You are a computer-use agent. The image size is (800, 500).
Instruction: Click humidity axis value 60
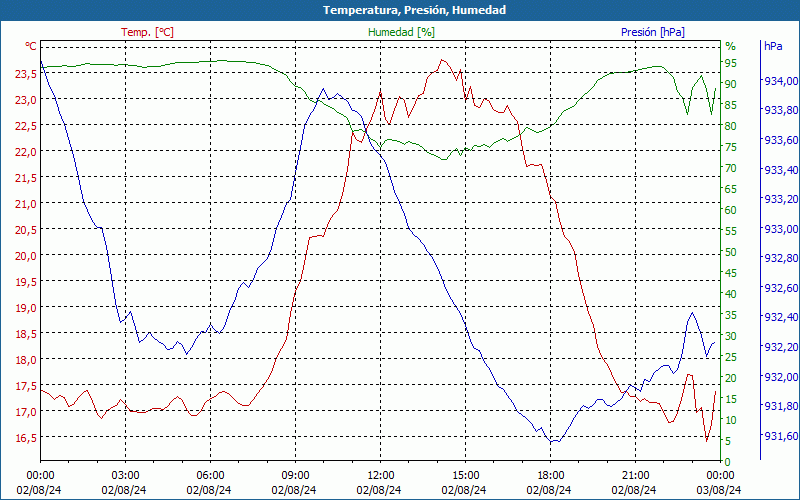click(731, 210)
